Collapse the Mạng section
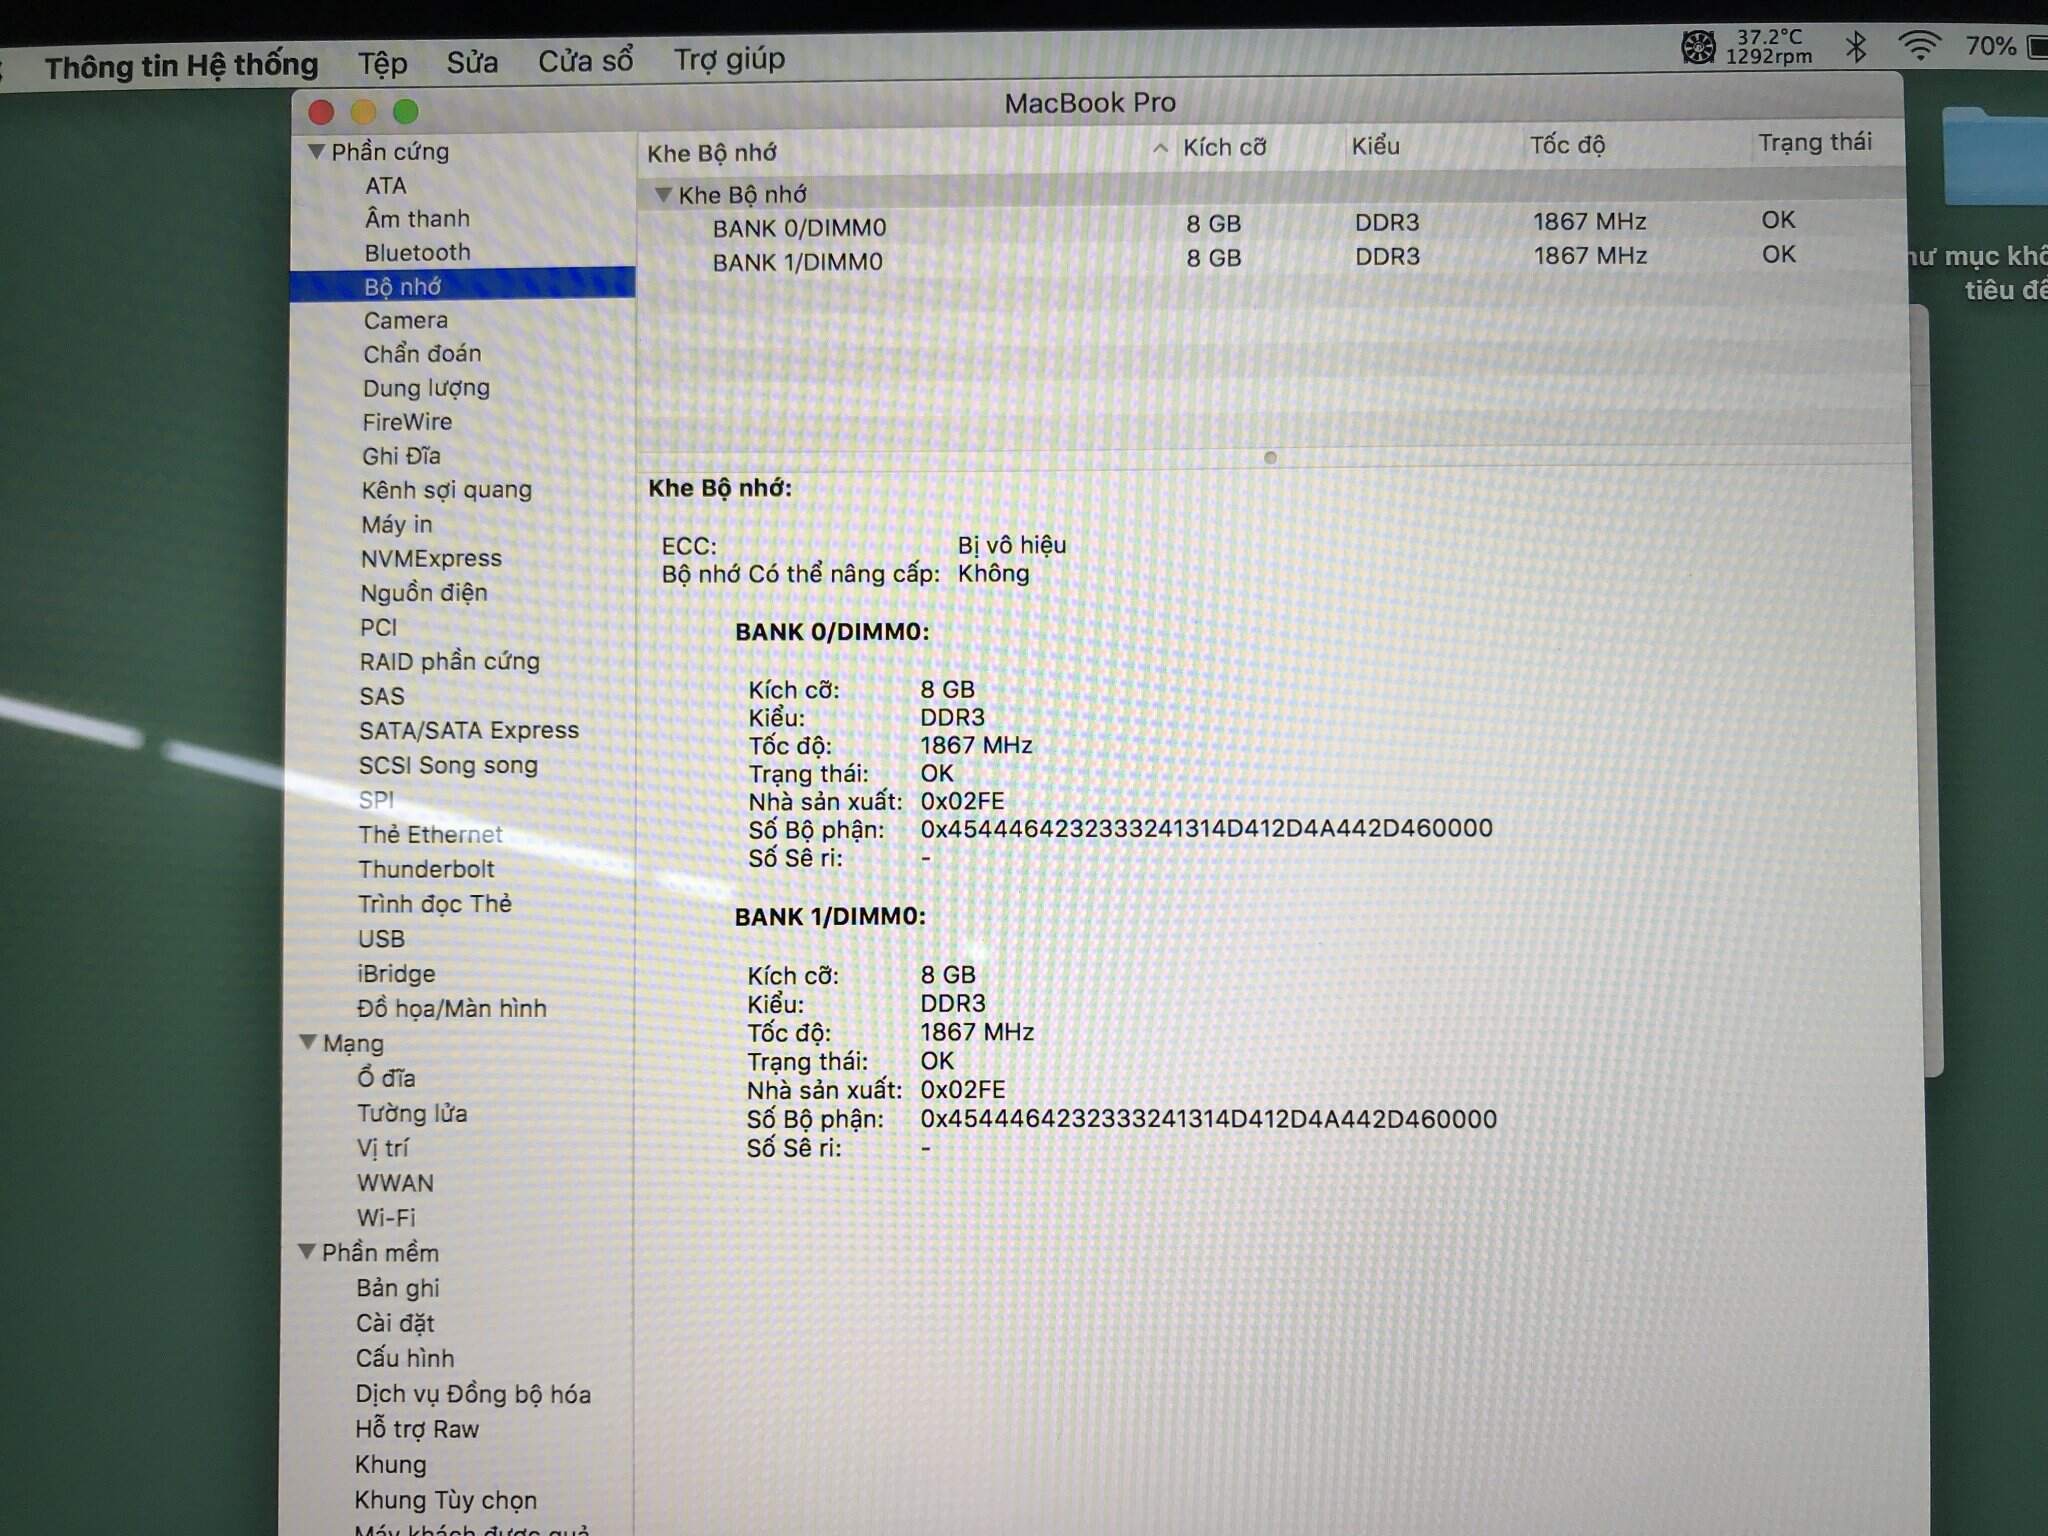 [309, 1042]
